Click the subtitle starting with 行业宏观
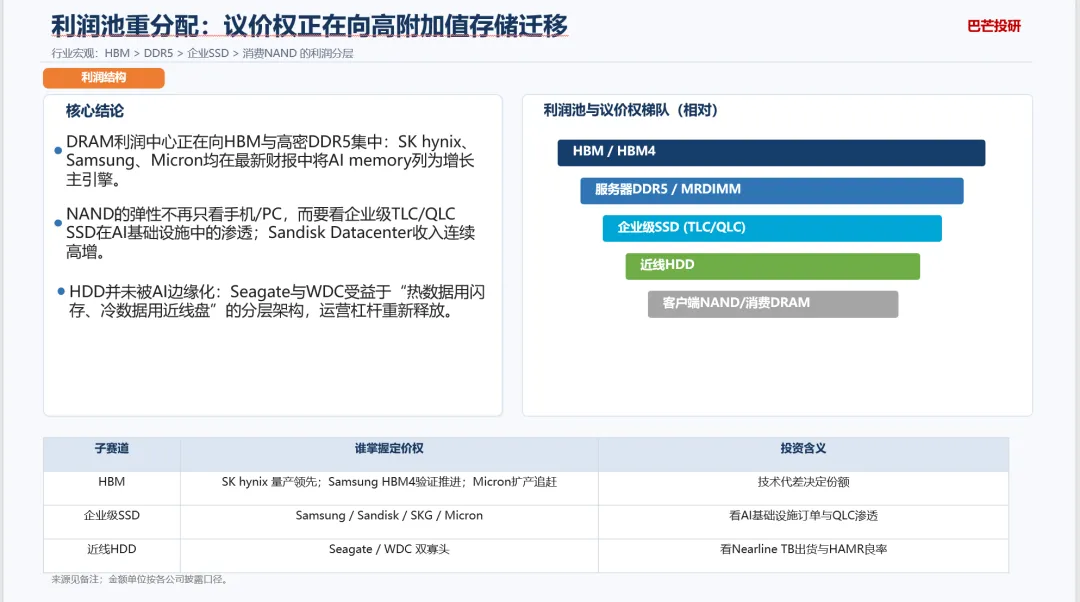This screenshot has height=602, width=1080. click(x=202, y=53)
